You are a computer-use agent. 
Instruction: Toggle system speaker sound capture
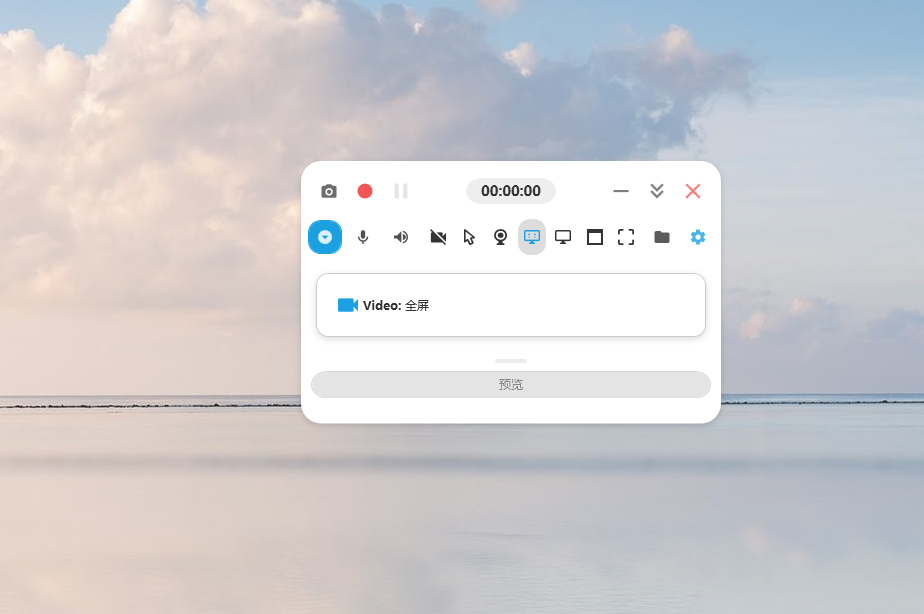(401, 237)
